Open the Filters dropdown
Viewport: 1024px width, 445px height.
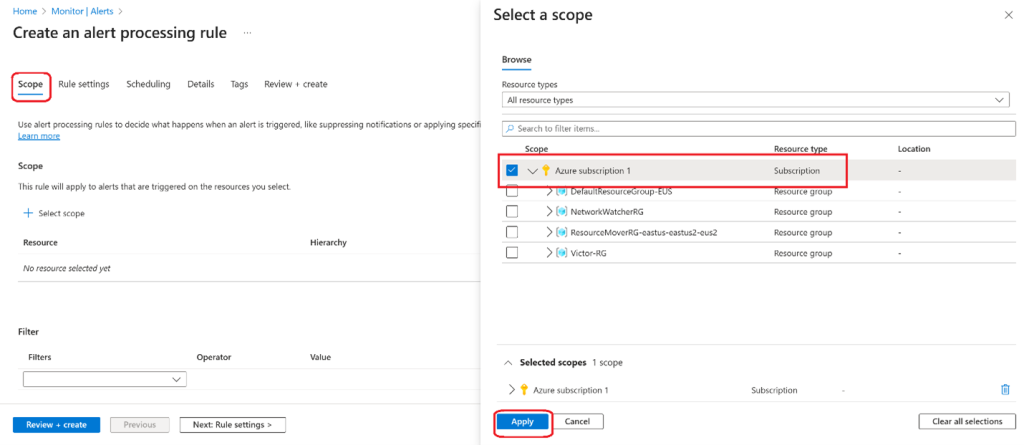[104, 379]
